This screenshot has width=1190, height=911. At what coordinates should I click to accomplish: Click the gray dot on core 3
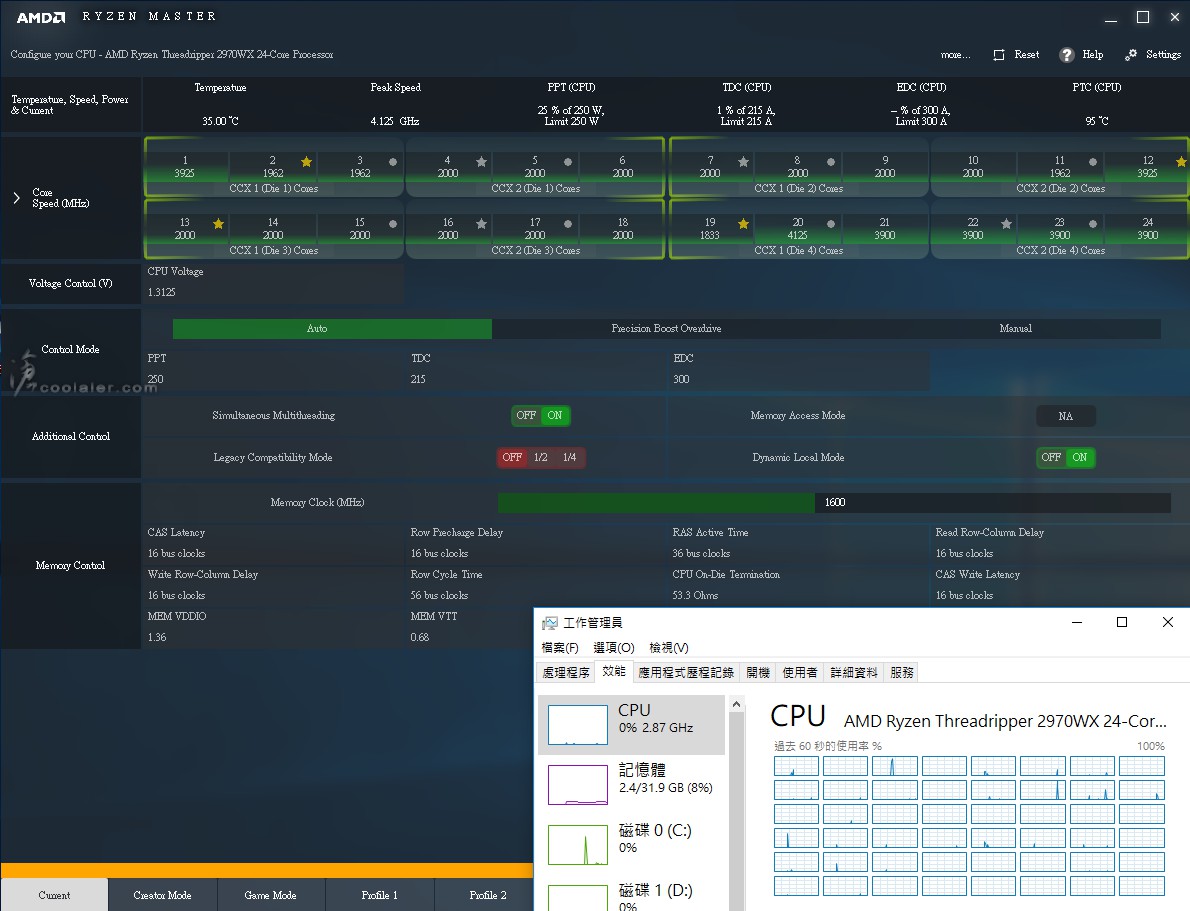click(x=393, y=162)
